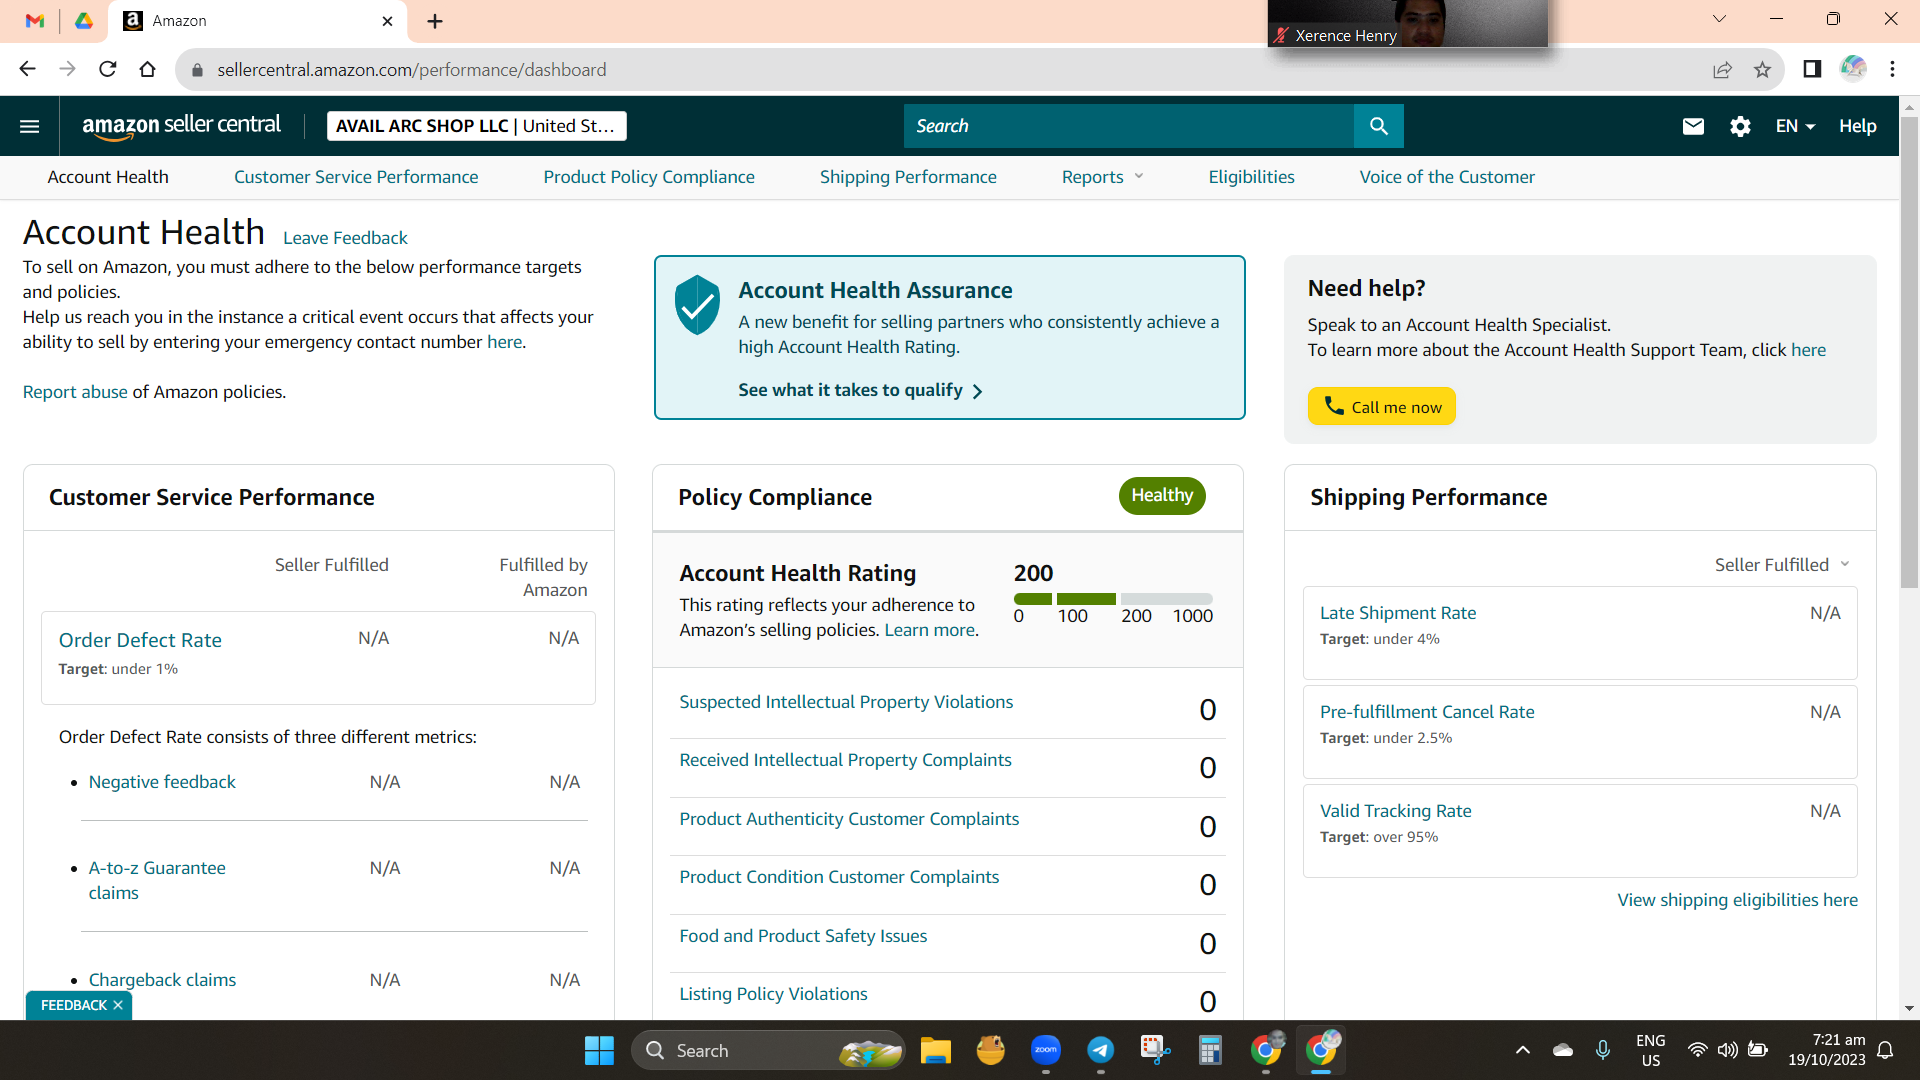Open the Shipping Performance tab
The width and height of the screenshot is (1920, 1080).
coord(908,177)
